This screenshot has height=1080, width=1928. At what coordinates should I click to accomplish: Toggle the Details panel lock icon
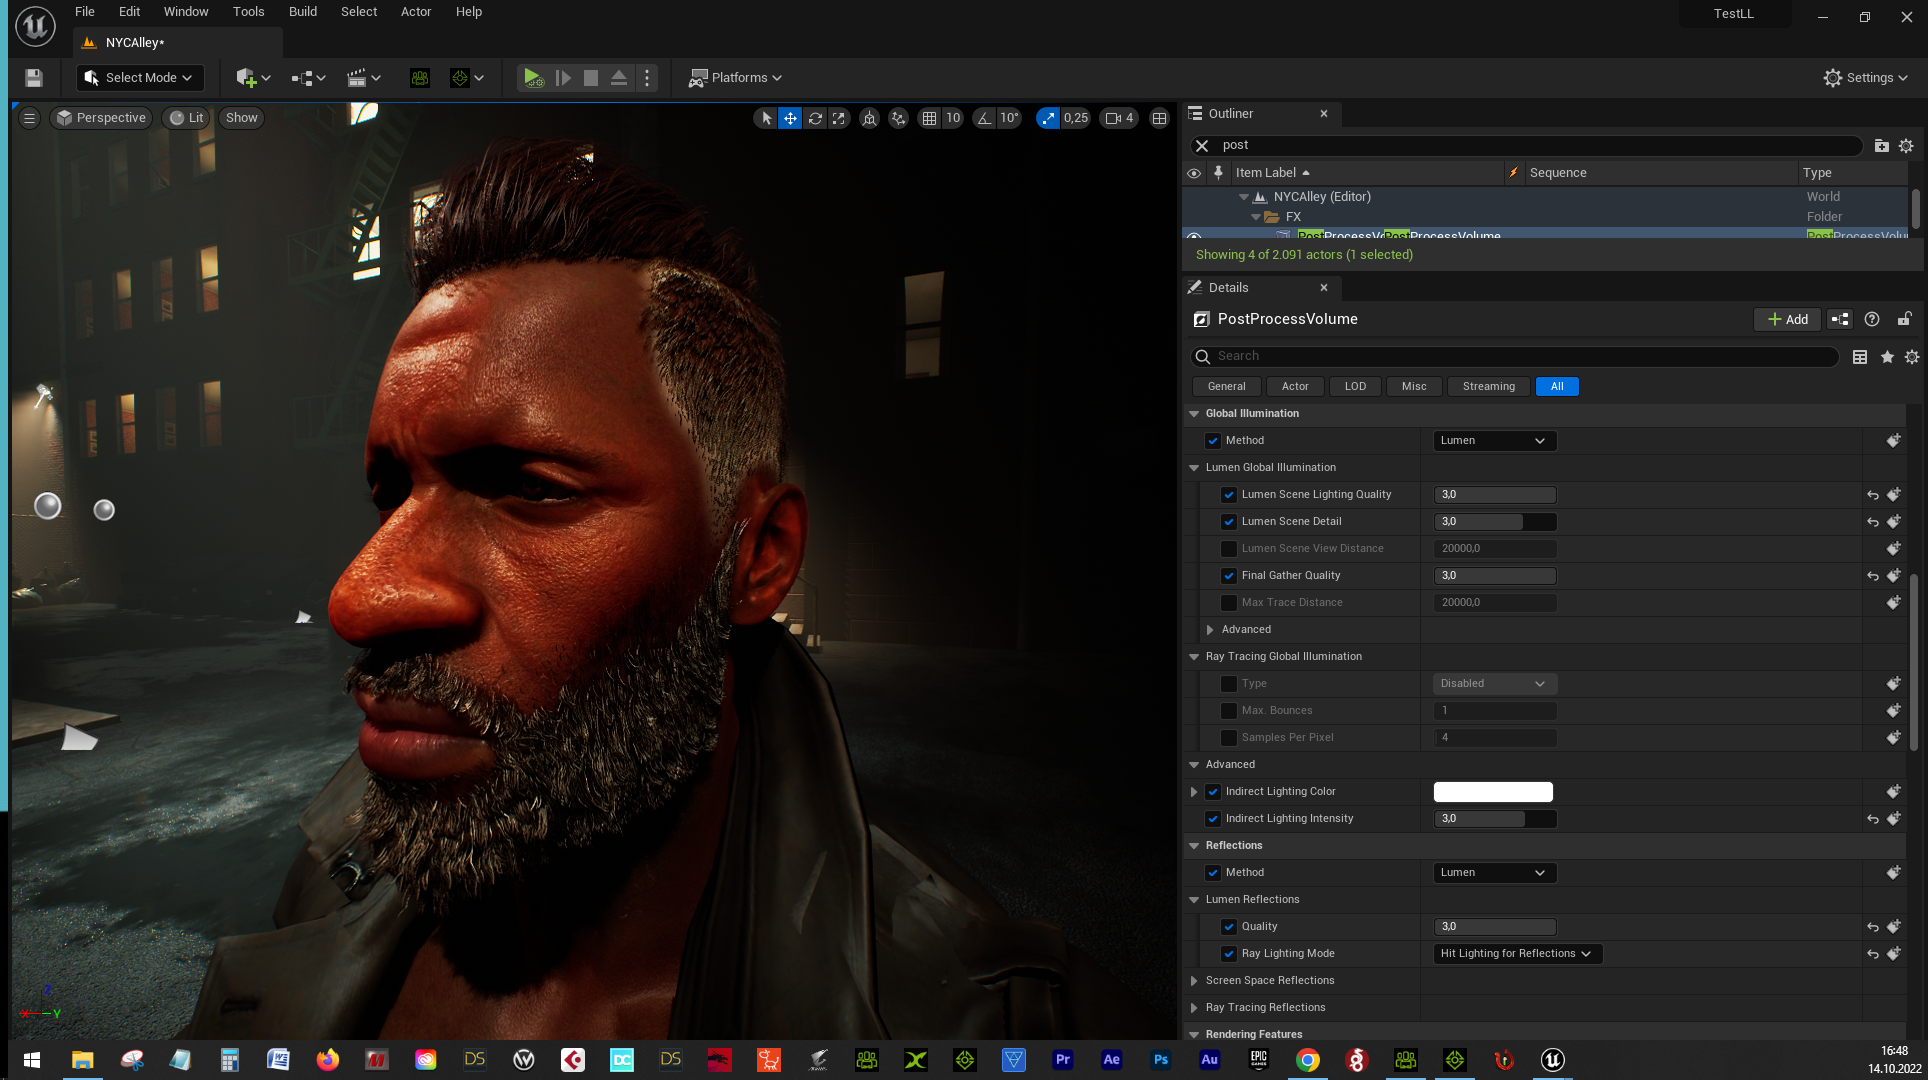point(1904,319)
